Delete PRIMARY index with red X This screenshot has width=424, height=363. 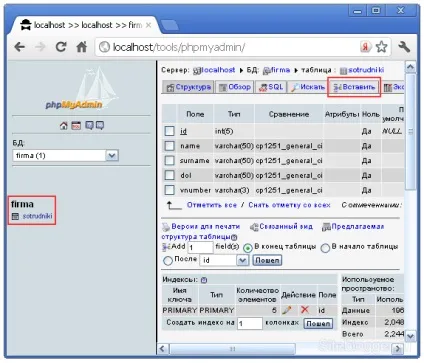point(304,310)
